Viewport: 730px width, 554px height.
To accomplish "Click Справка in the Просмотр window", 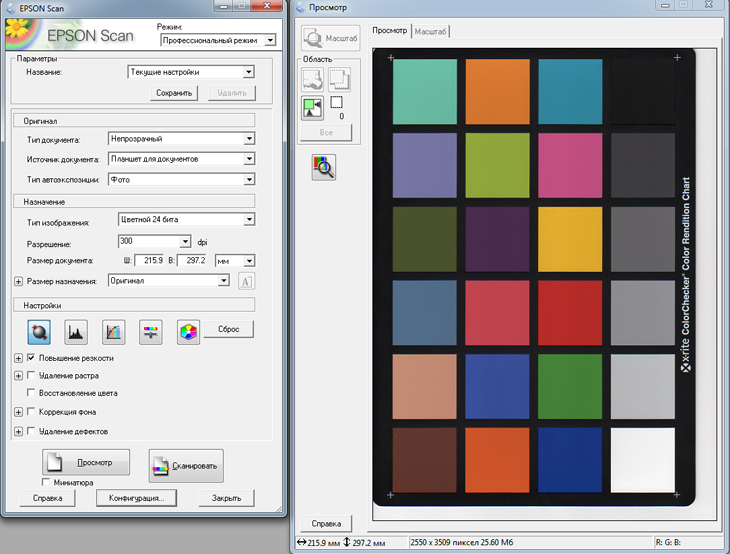I will tap(326, 524).
